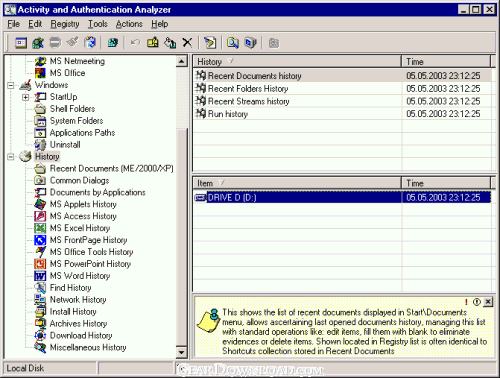The height and width of the screenshot is (378, 500).
Task: Select Common Dialogs tree item
Action: click(80, 181)
